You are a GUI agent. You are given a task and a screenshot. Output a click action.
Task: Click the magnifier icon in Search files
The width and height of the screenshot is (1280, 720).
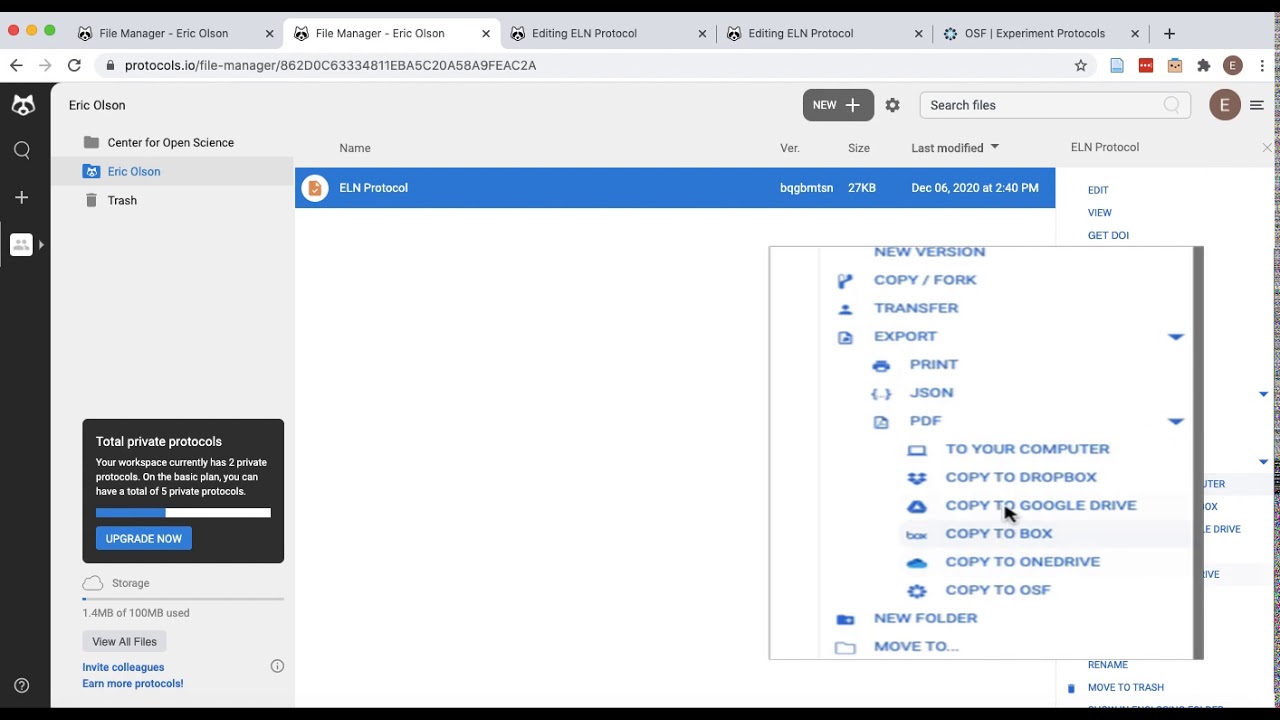(x=1172, y=105)
